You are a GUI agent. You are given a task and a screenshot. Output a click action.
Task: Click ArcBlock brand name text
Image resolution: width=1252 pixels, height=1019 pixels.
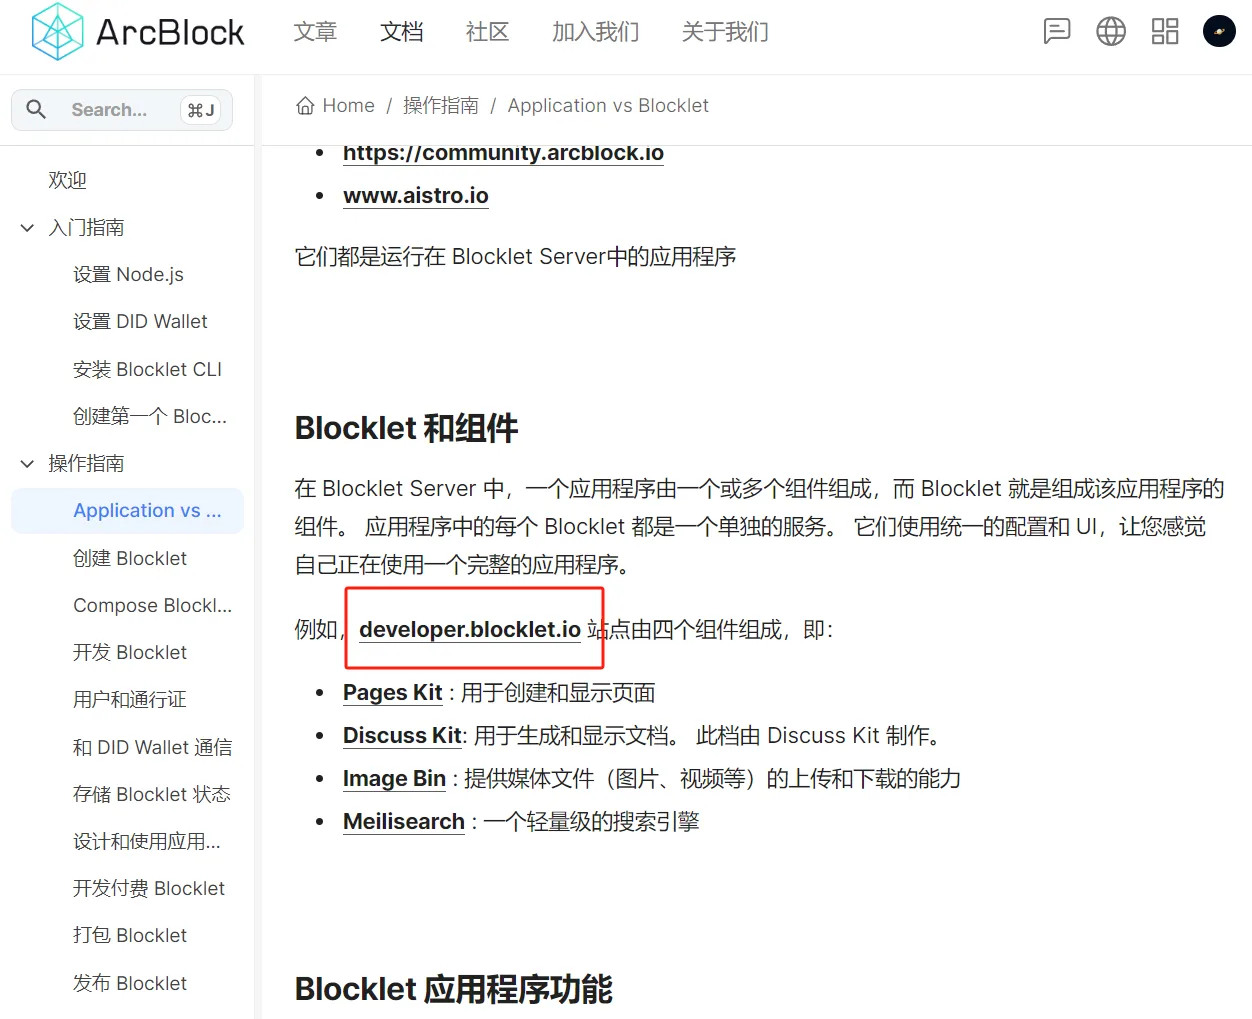pyautogui.click(x=170, y=32)
